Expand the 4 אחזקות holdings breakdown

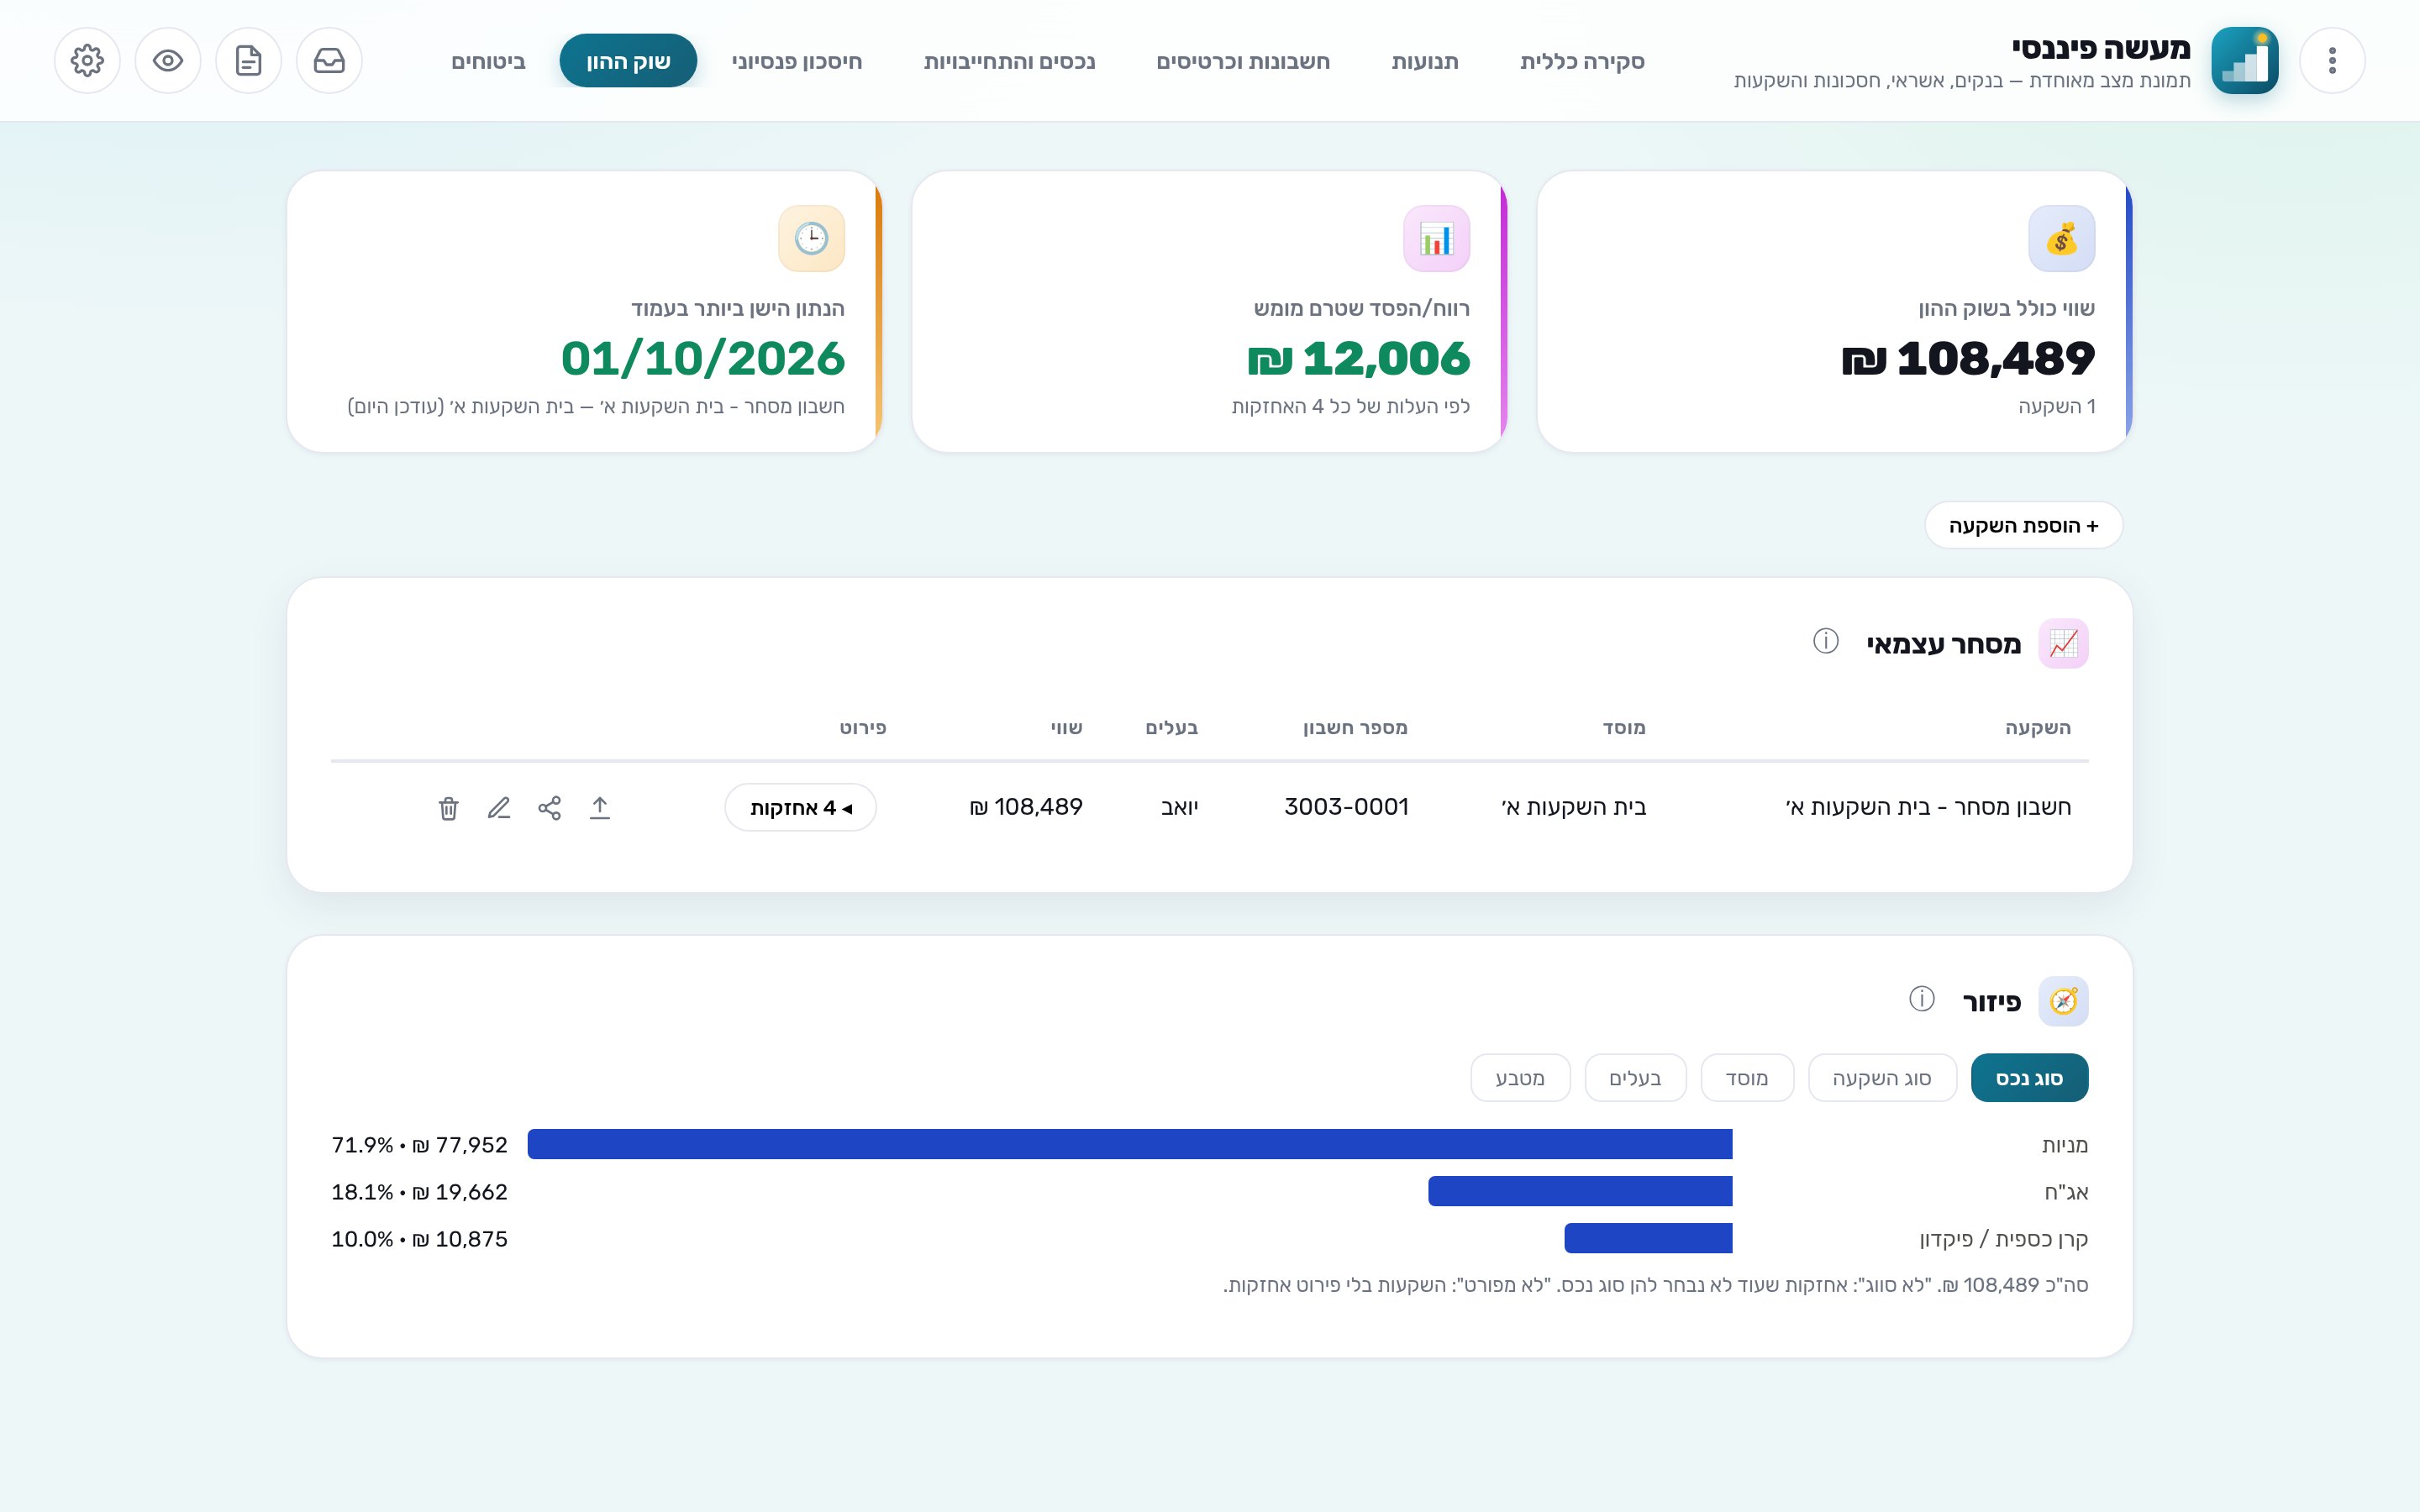pyautogui.click(x=800, y=807)
